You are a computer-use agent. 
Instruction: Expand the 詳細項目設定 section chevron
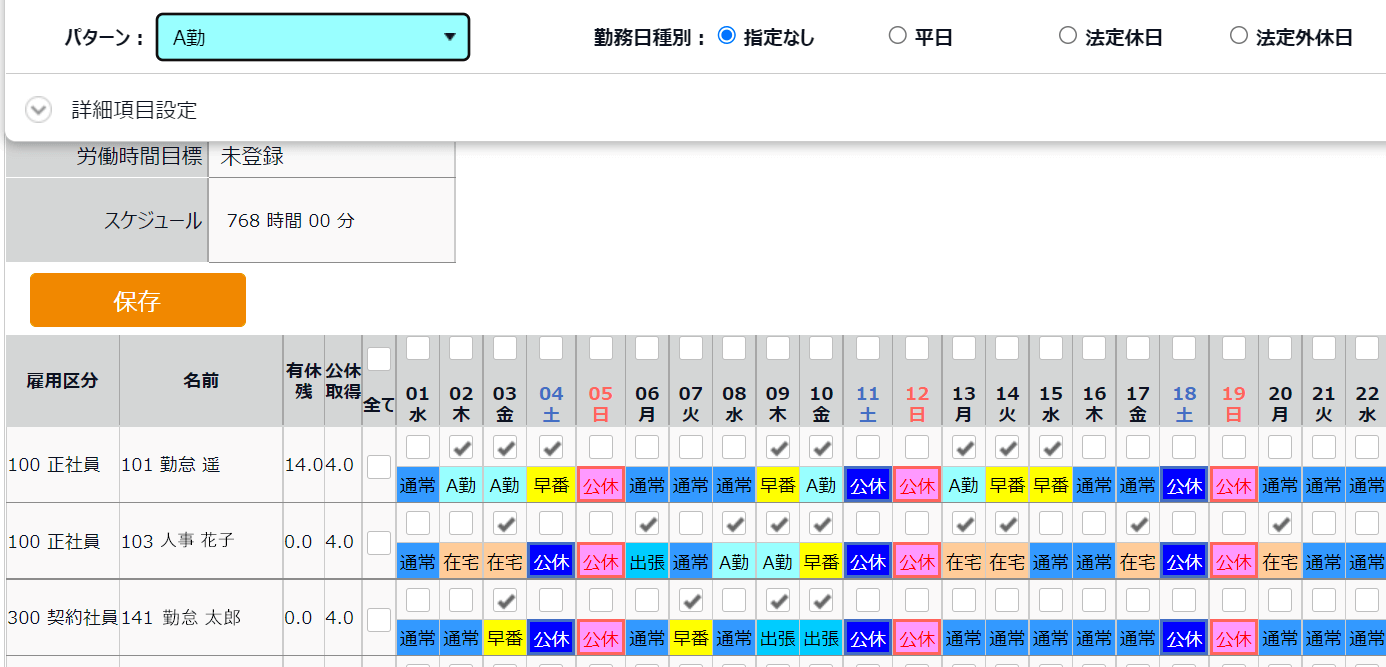38,110
